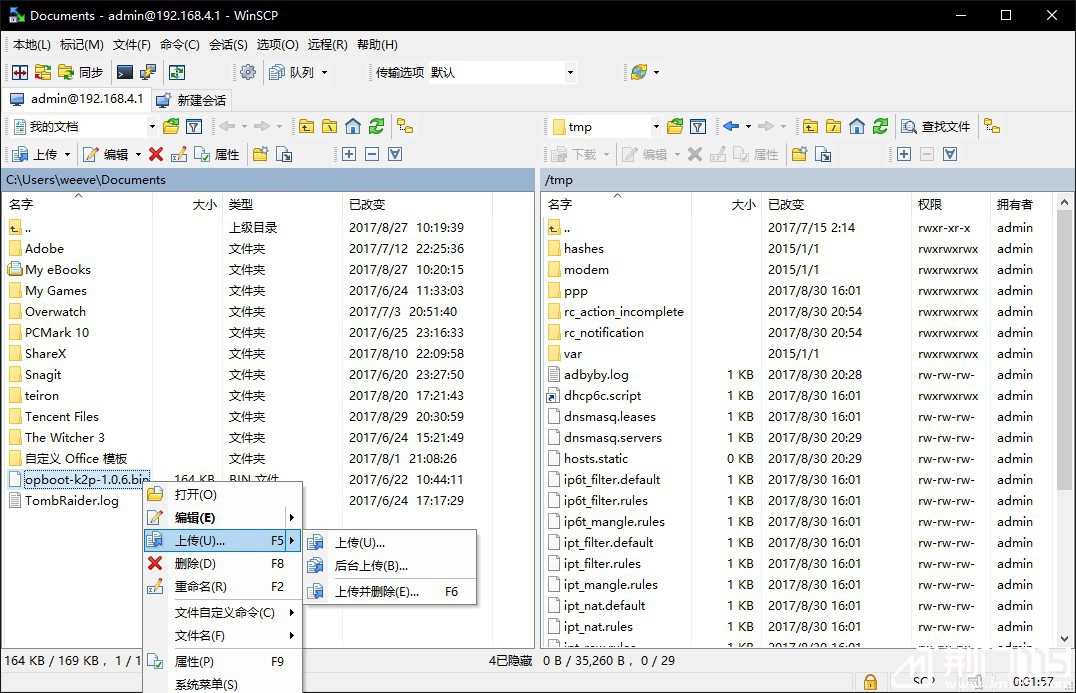Select TombRaider.log in local panel
The image size is (1076, 693).
[x=71, y=501]
